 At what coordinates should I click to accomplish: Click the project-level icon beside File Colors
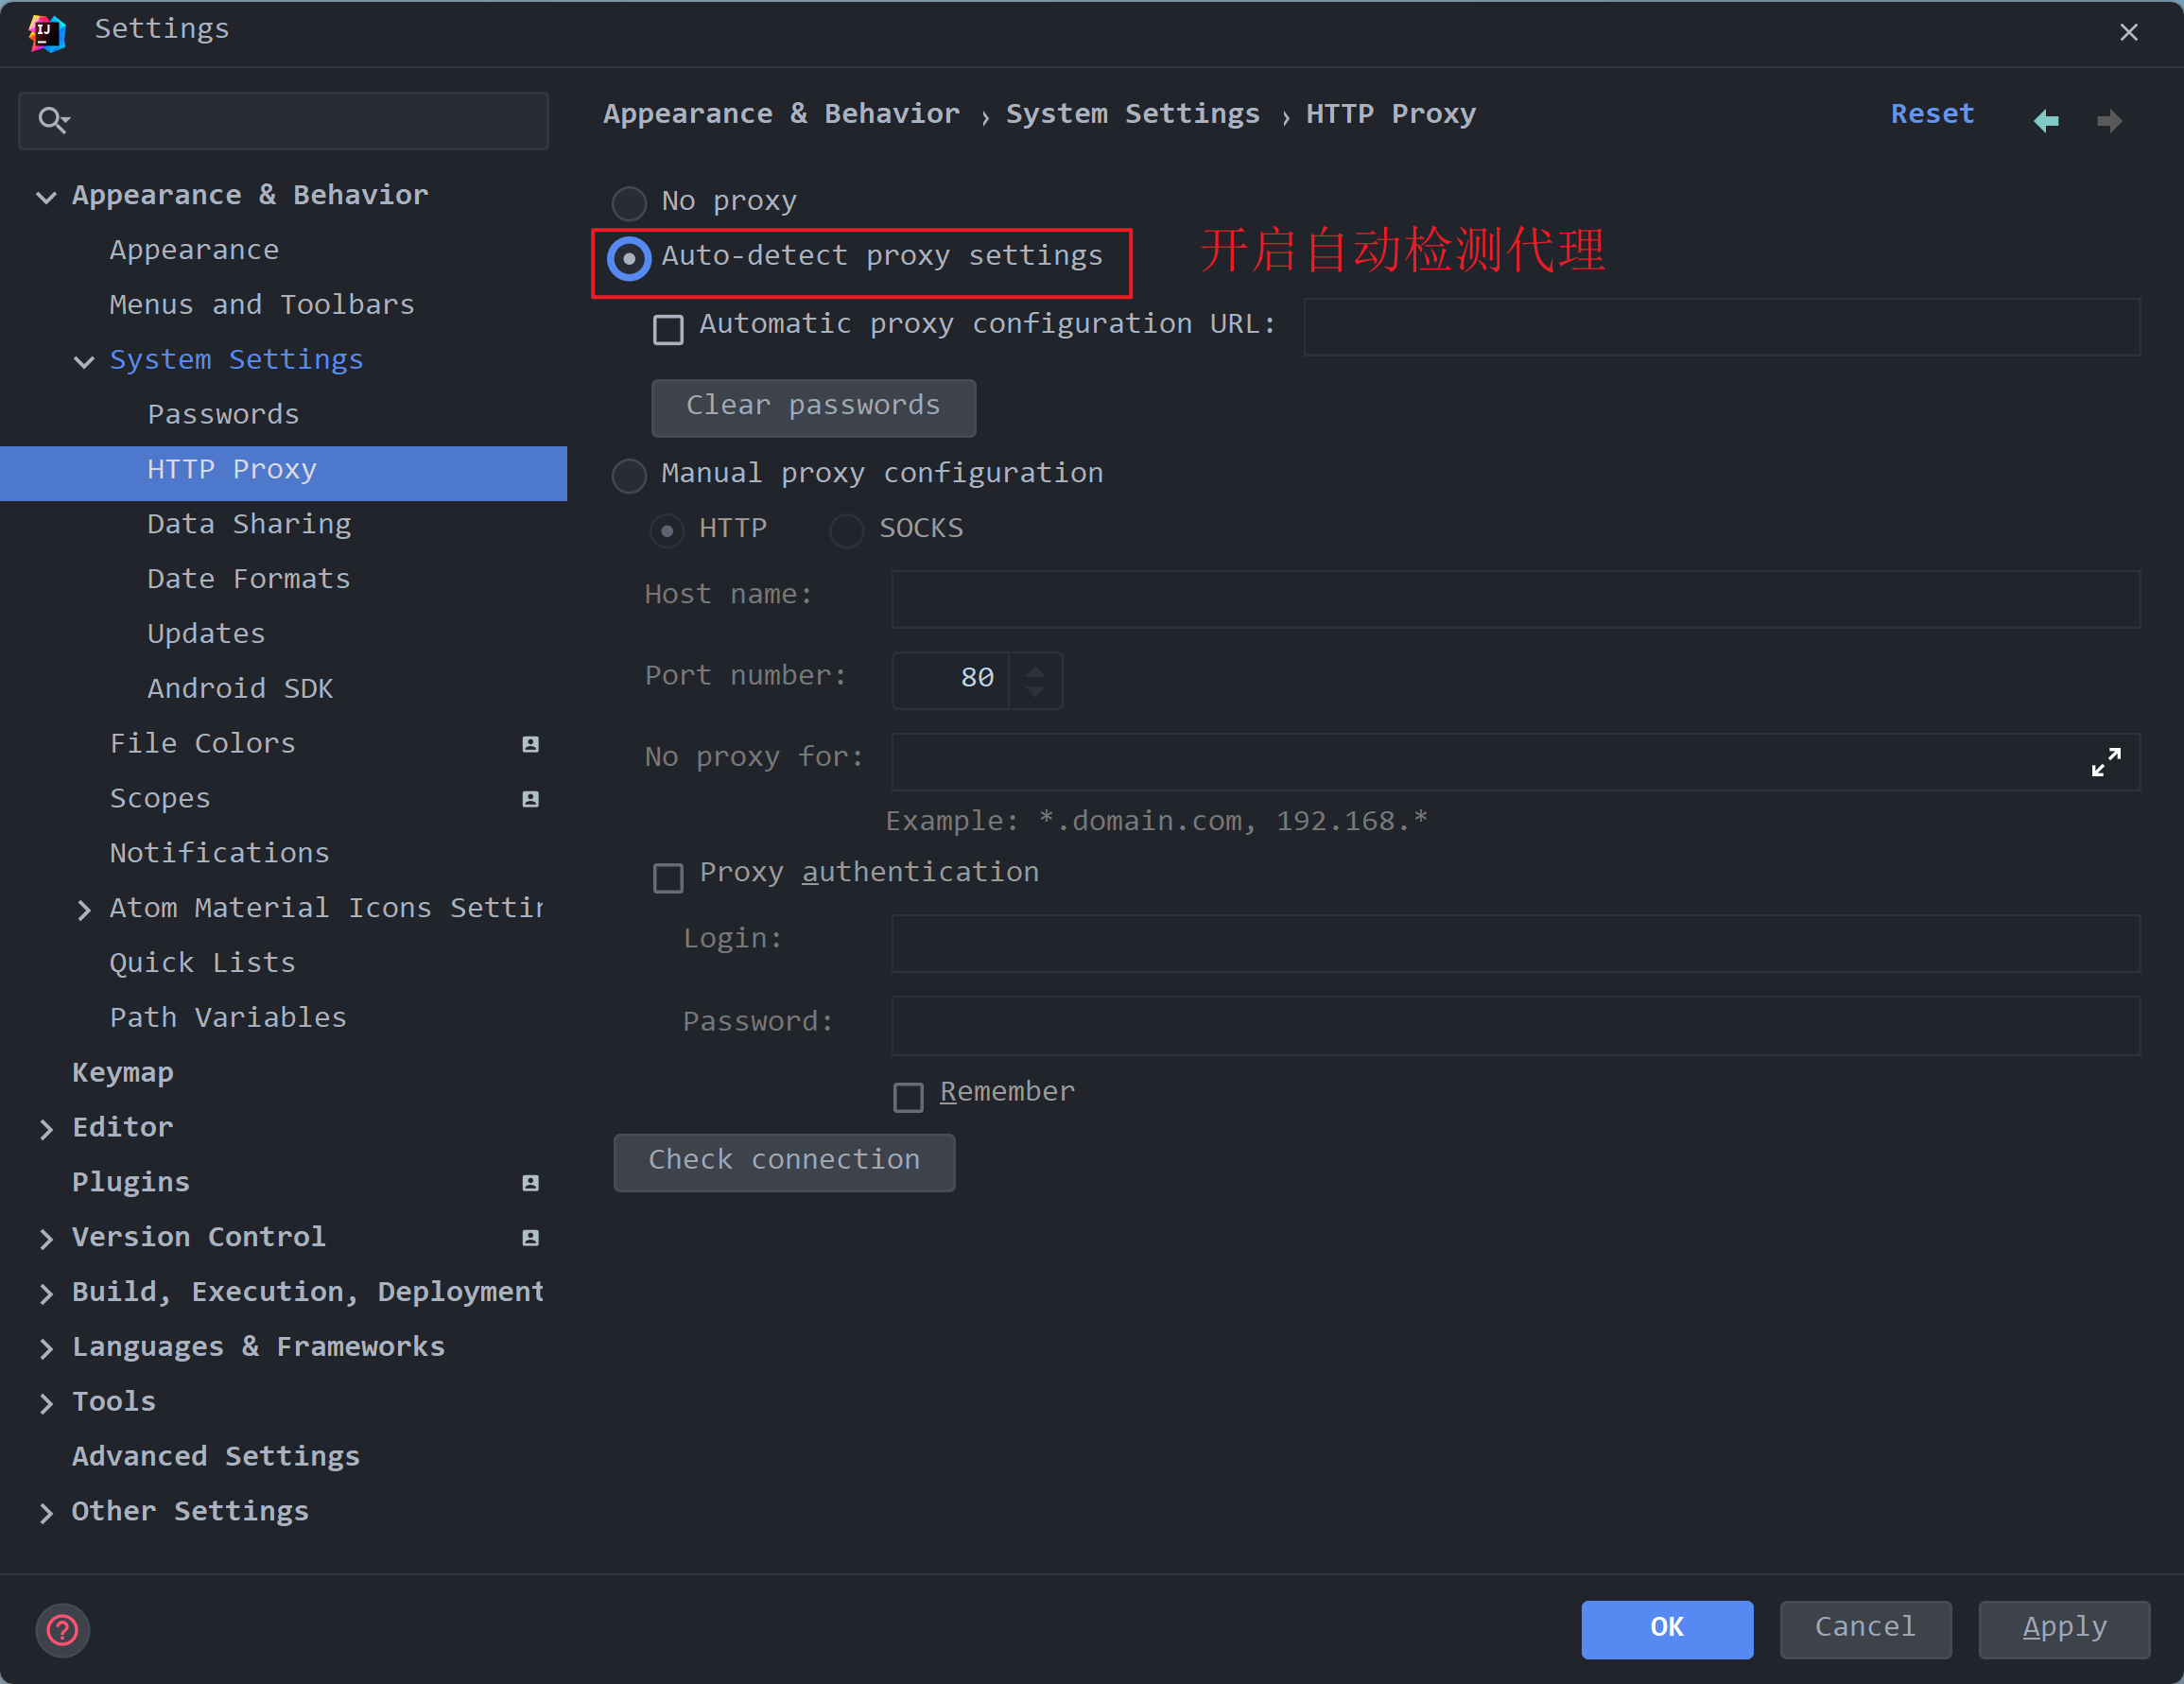click(530, 744)
